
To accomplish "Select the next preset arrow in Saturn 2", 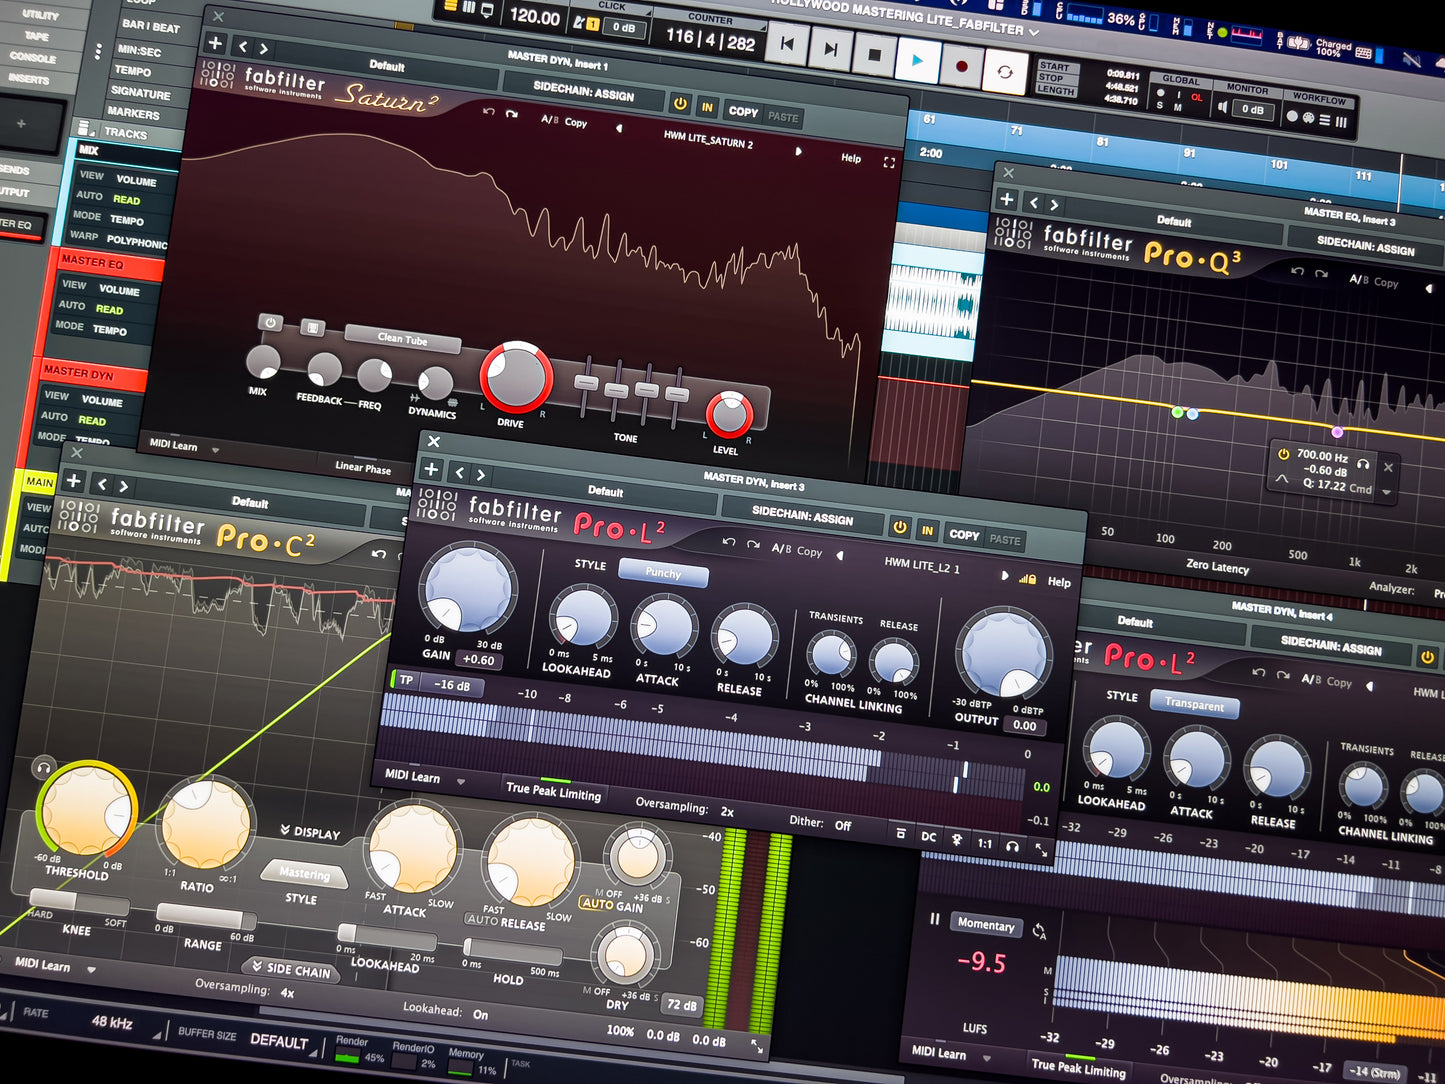I will coord(798,151).
